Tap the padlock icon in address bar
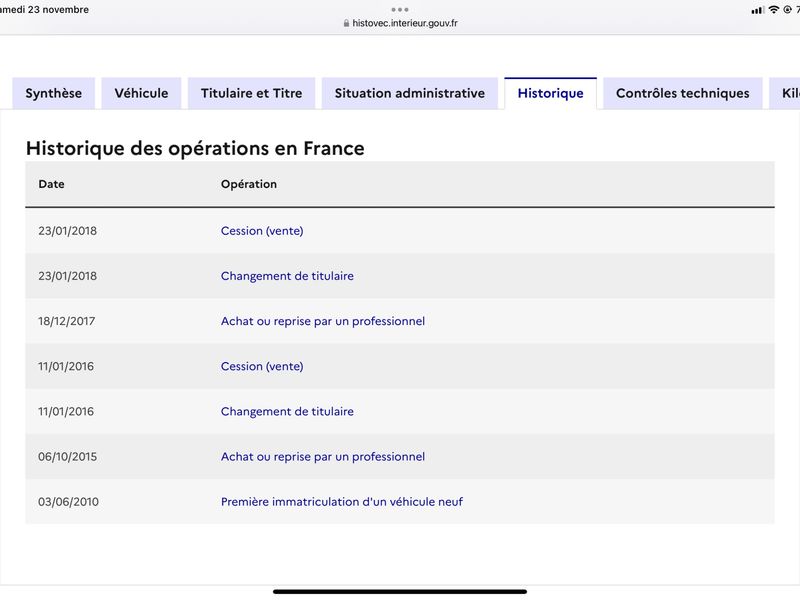 click(x=346, y=23)
